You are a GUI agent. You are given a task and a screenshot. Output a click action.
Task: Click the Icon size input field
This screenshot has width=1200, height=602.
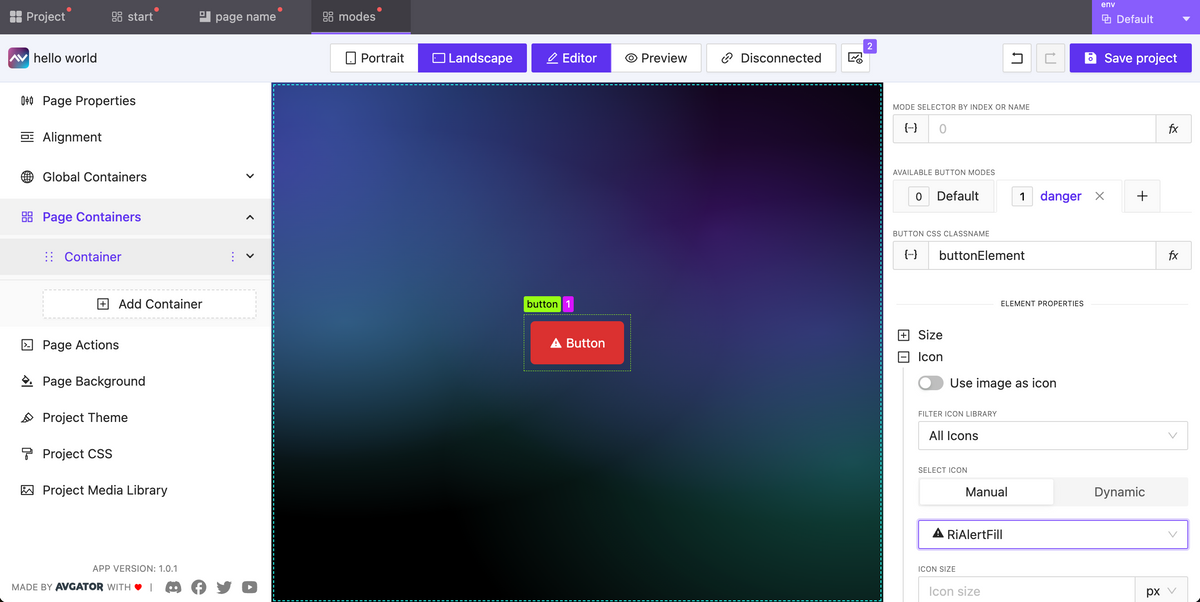pyautogui.click(x=1026, y=590)
